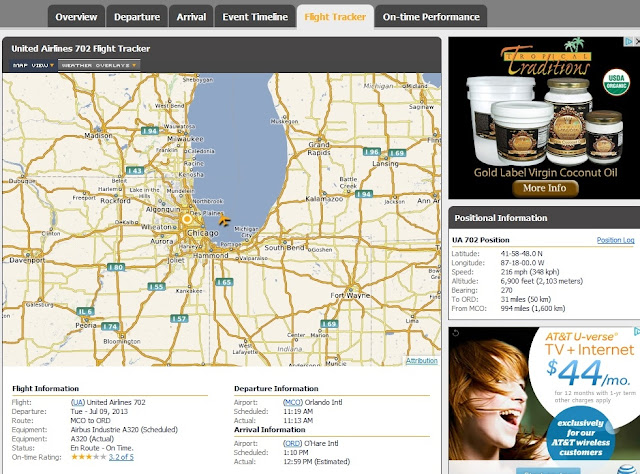The image size is (640, 474).
Task: Click the Rockford map label
Action: click(x=116, y=201)
